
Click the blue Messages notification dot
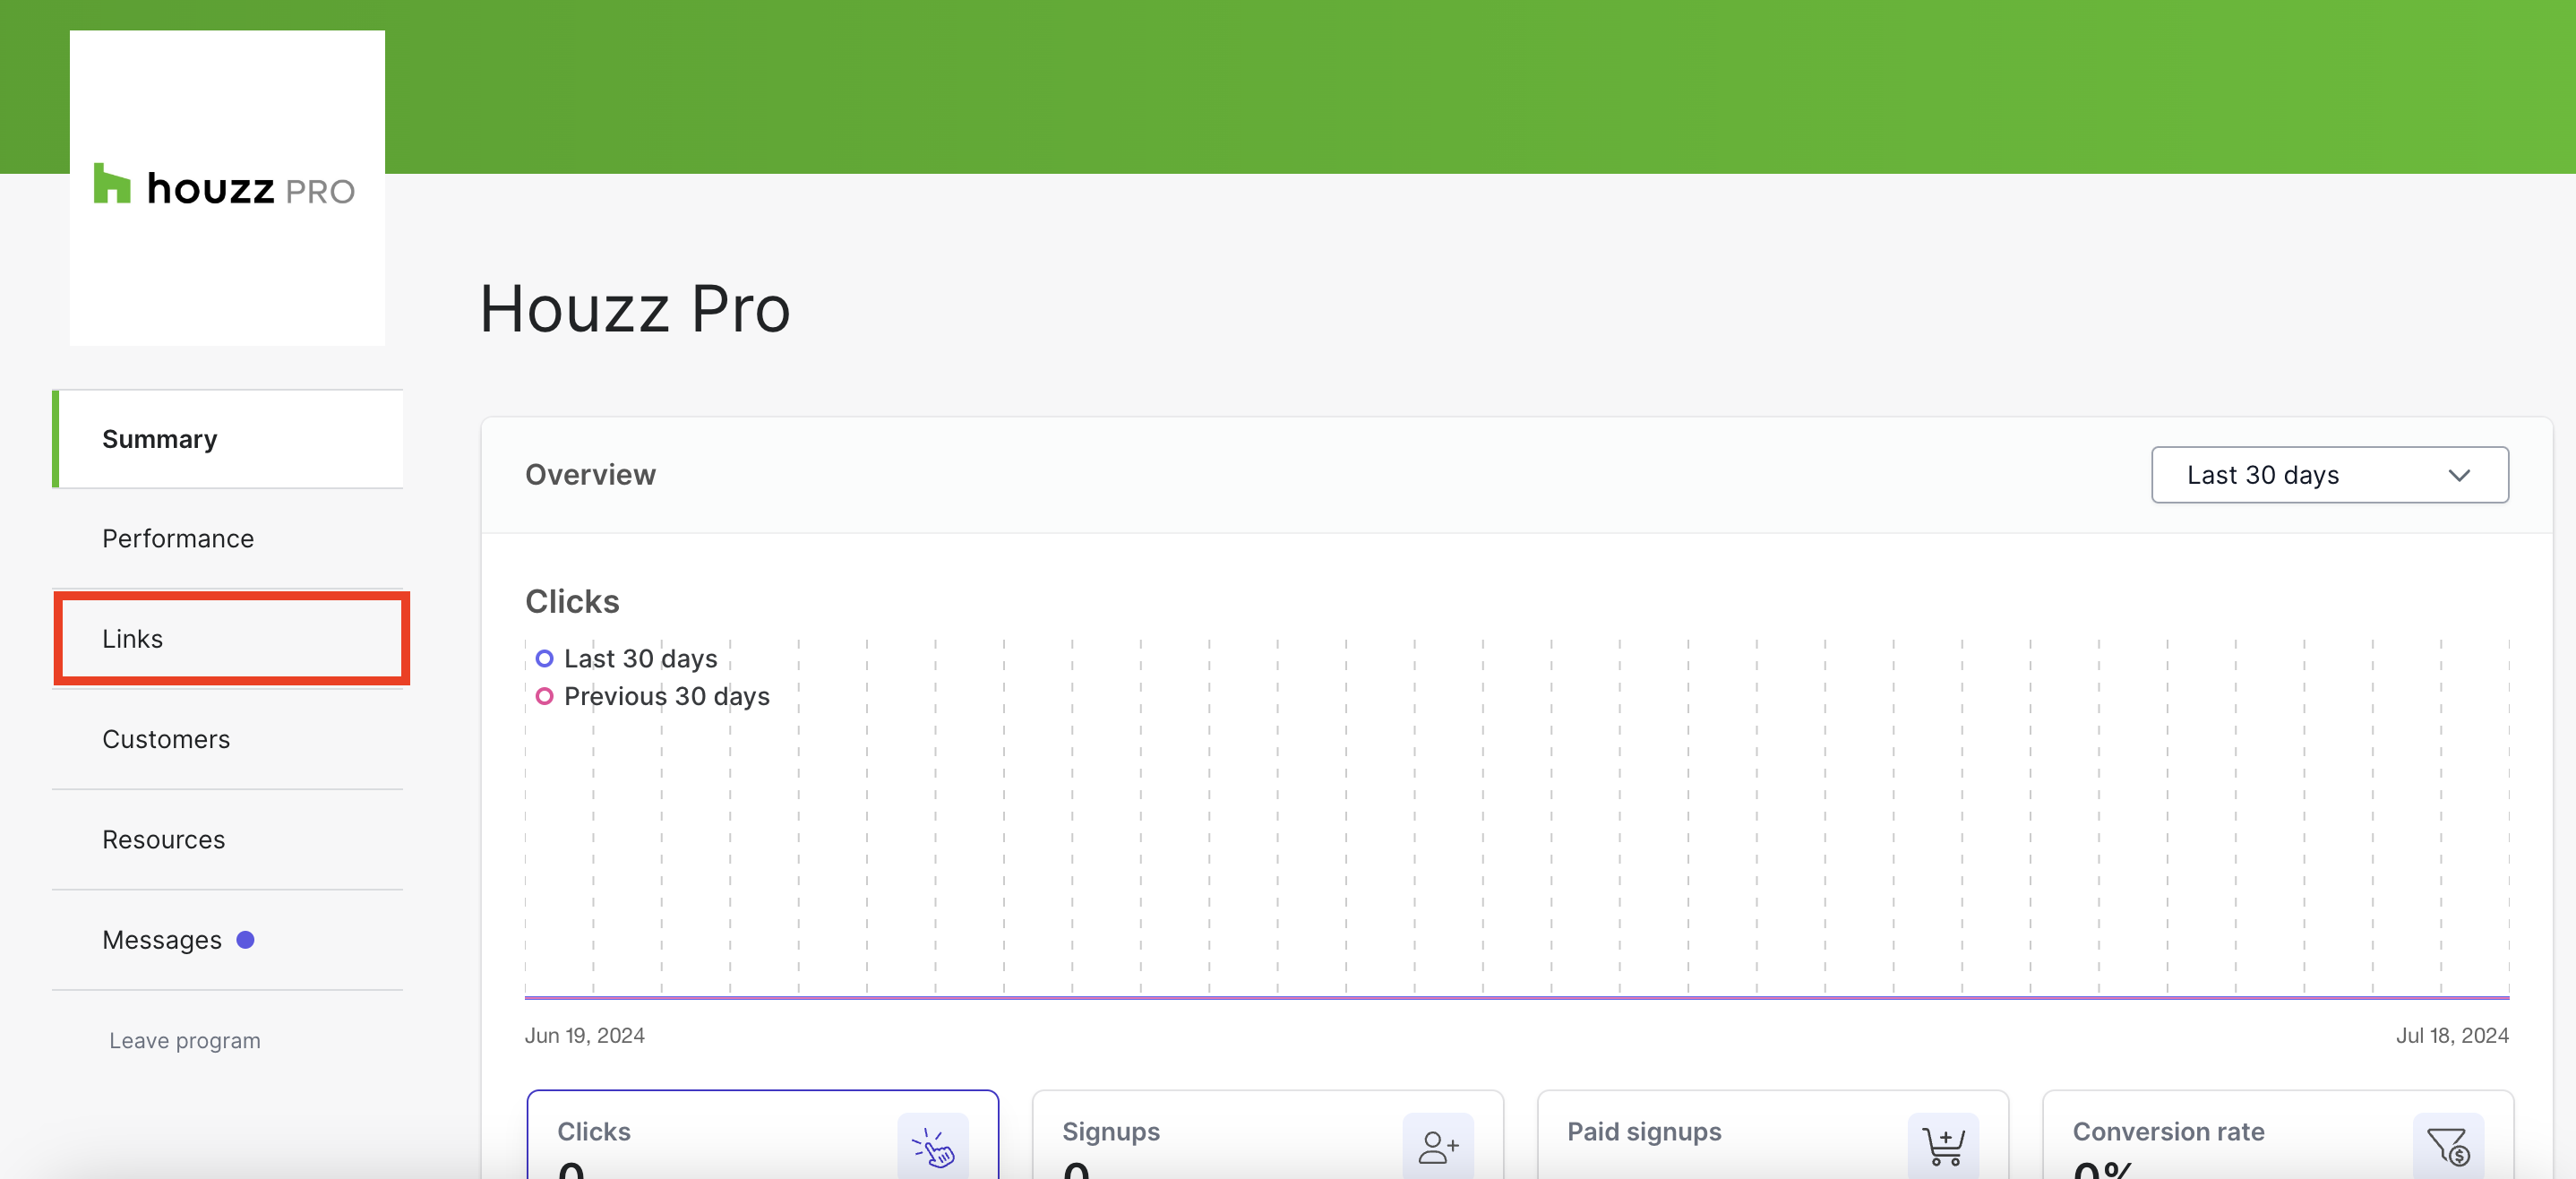tap(245, 939)
